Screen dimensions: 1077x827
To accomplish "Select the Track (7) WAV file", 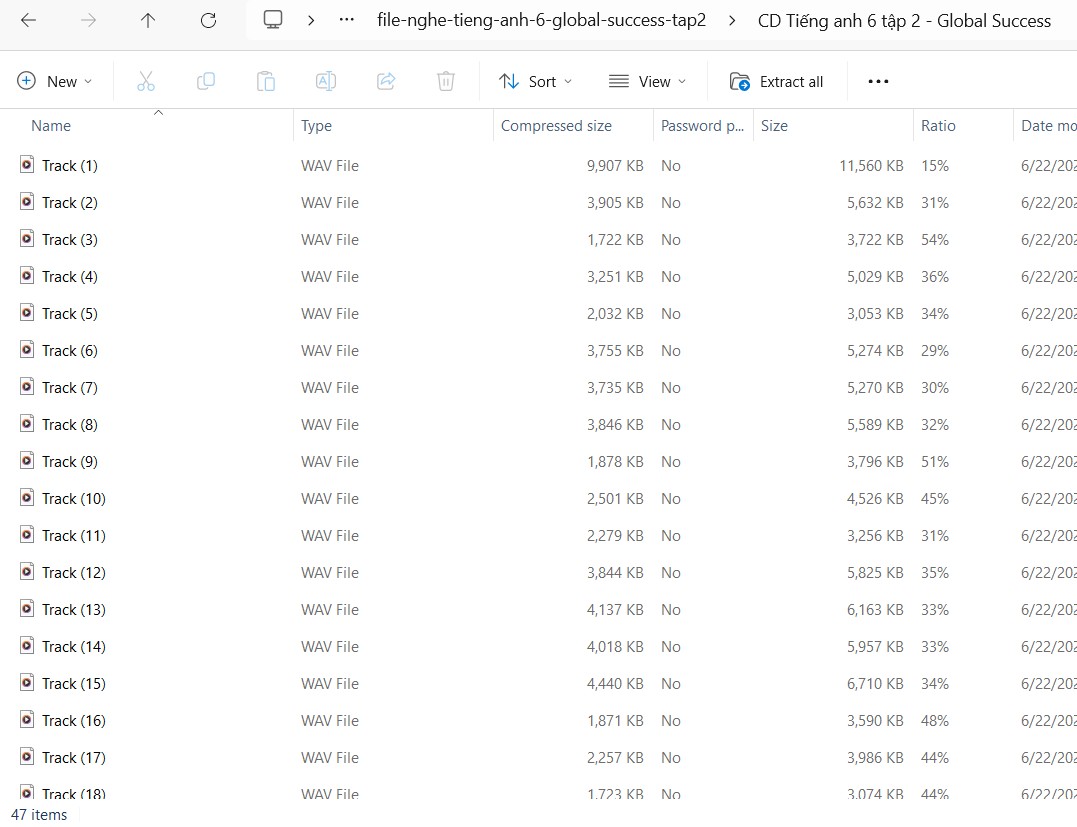I will 69,388.
